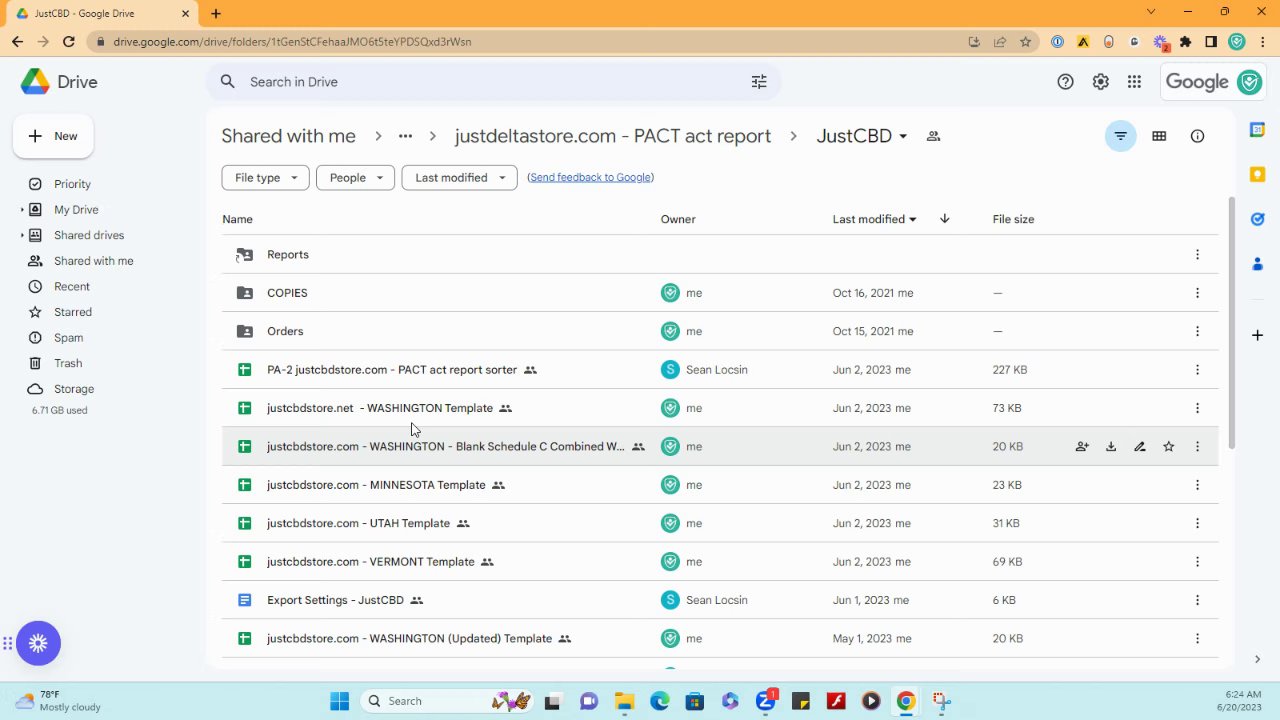Show side panel chevron
The width and height of the screenshot is (1280, 720).
click(x=1257, y=659)
